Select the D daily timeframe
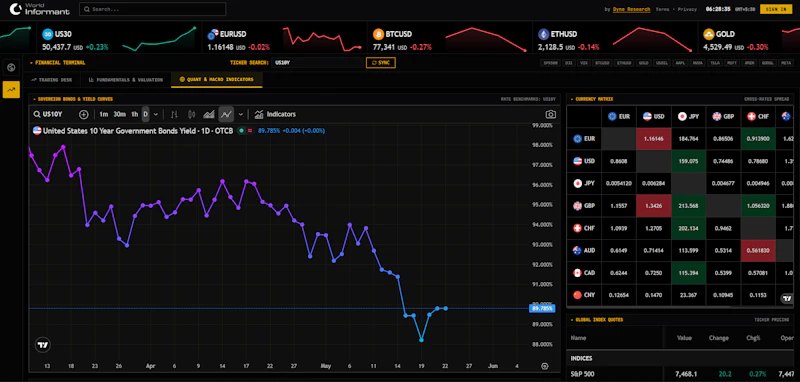800x382 pixels. 145,114
